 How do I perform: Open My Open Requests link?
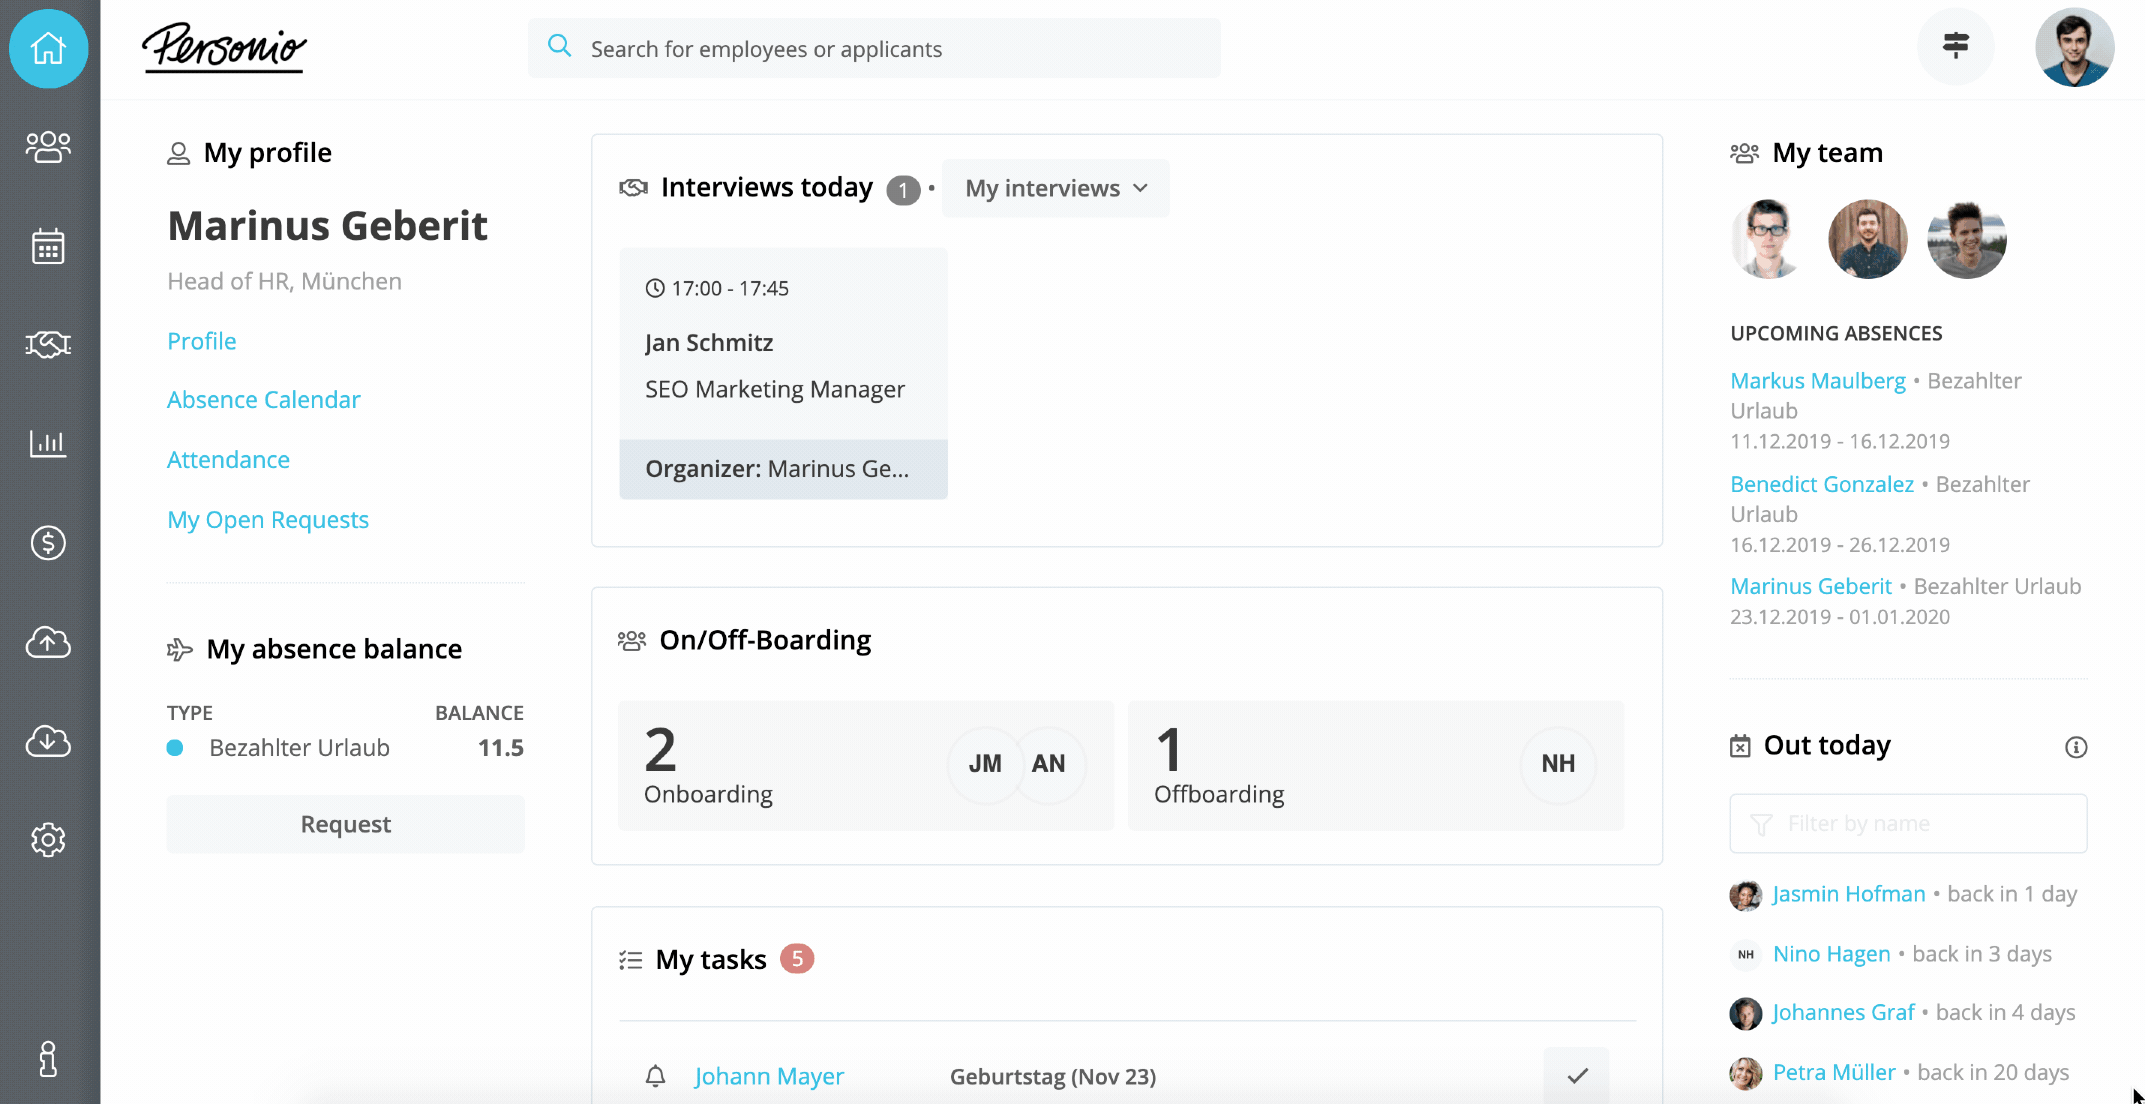click(268, 520)
